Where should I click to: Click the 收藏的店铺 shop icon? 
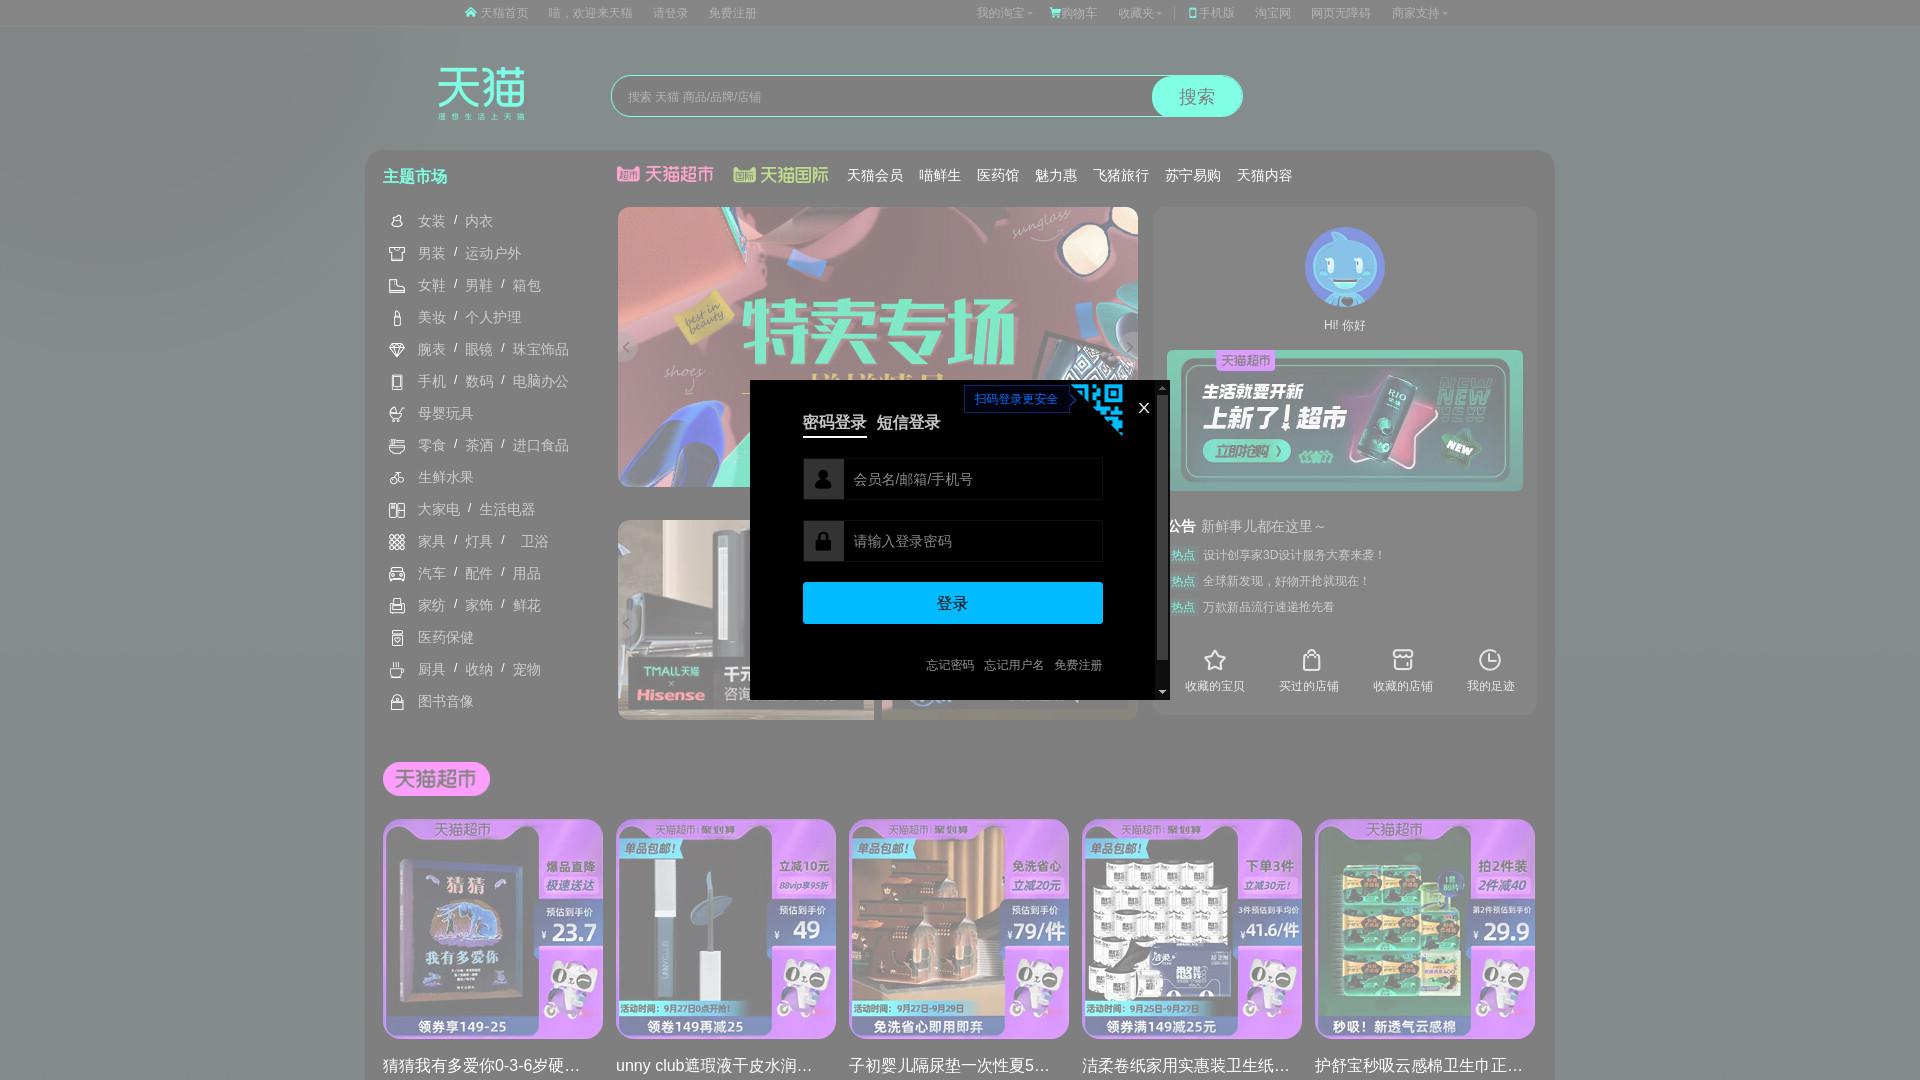pos(1403,660)
